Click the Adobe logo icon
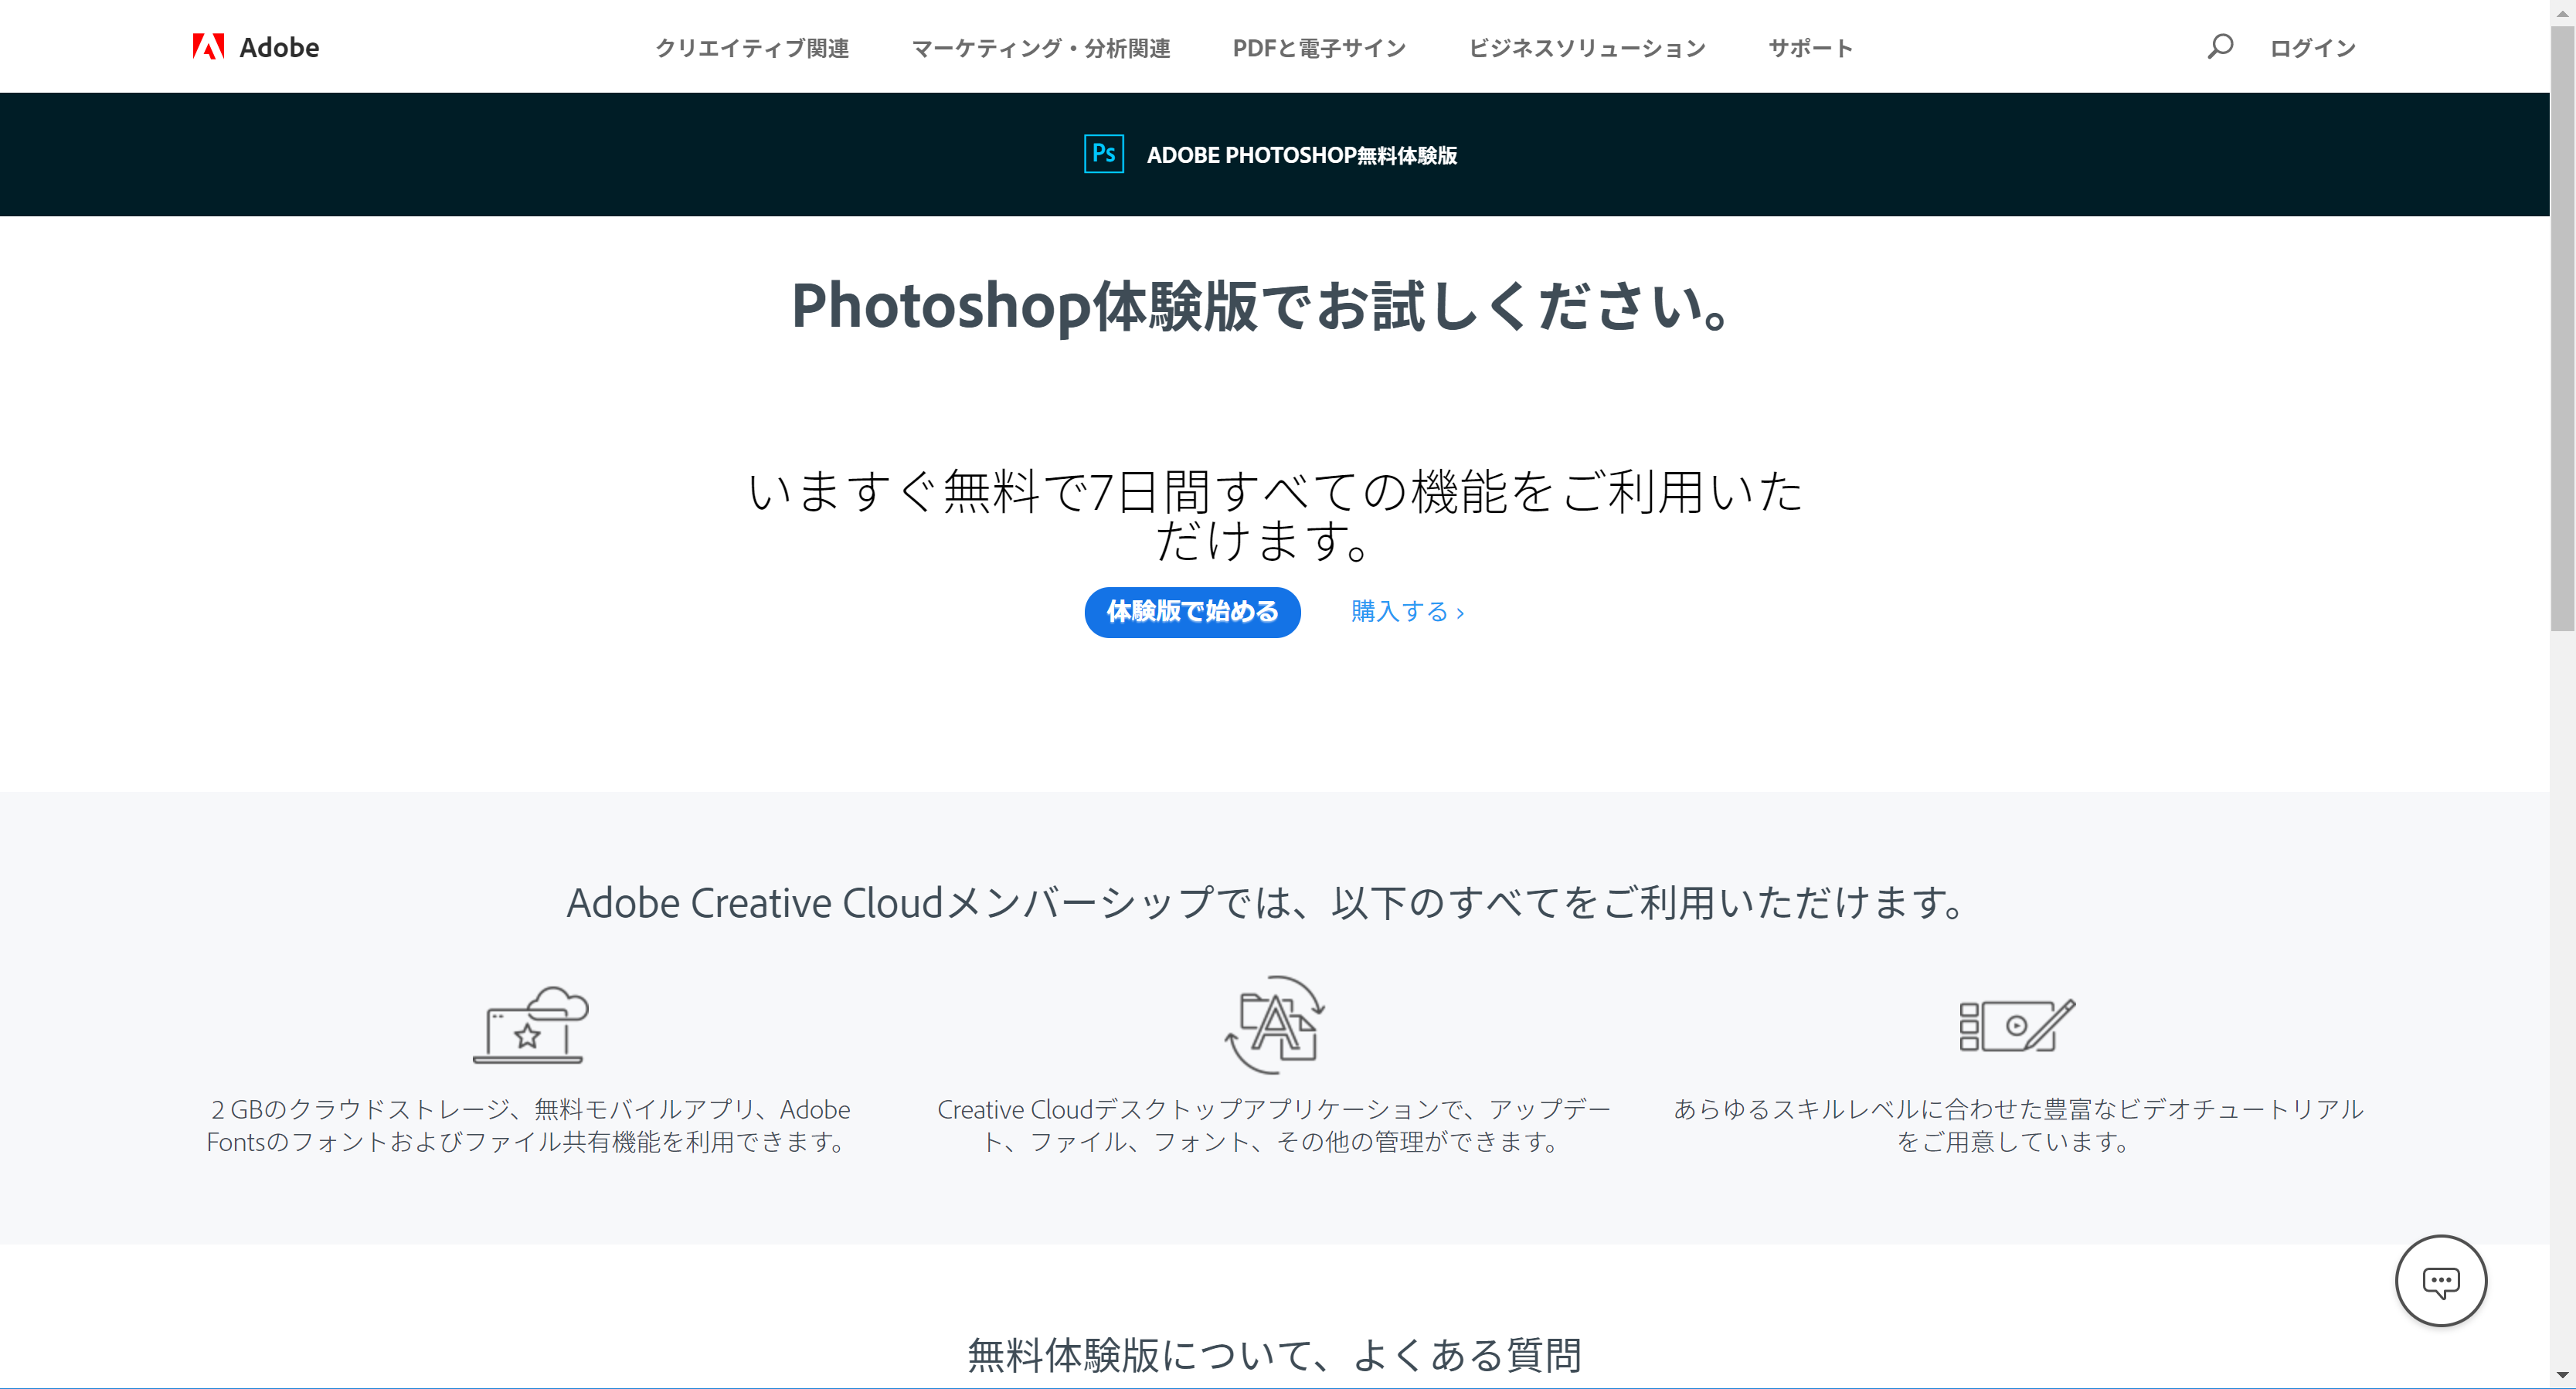 208,47
